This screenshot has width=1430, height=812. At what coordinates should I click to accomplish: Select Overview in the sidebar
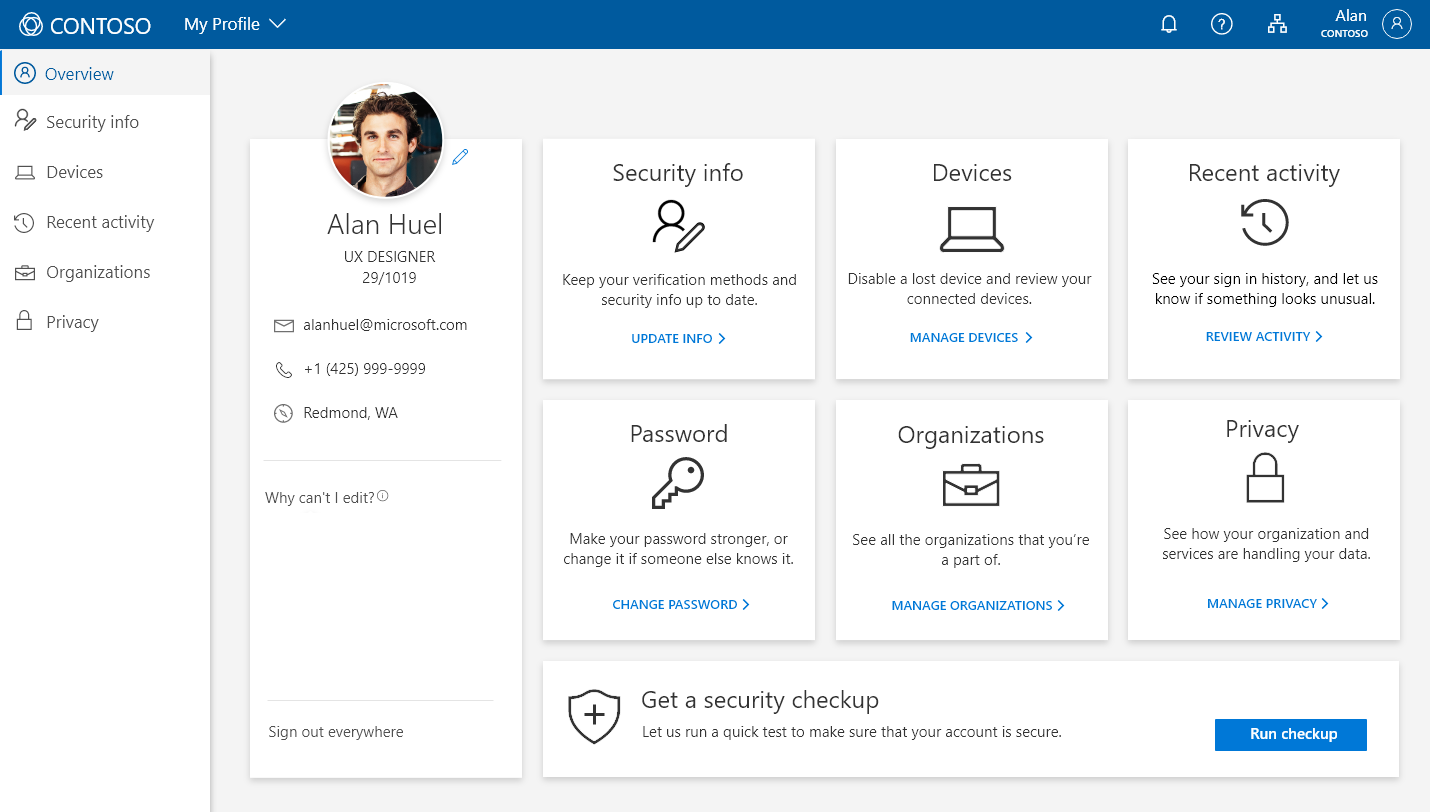point(105,73)
